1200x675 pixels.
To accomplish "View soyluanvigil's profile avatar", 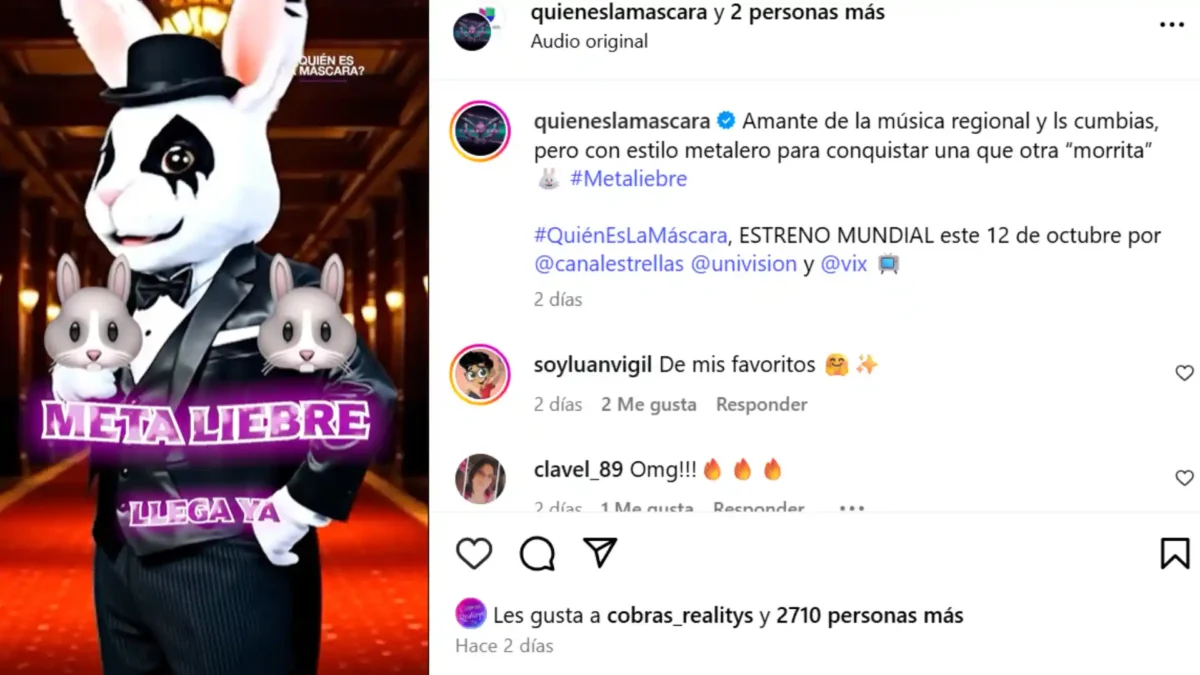I will coord(480,374).
